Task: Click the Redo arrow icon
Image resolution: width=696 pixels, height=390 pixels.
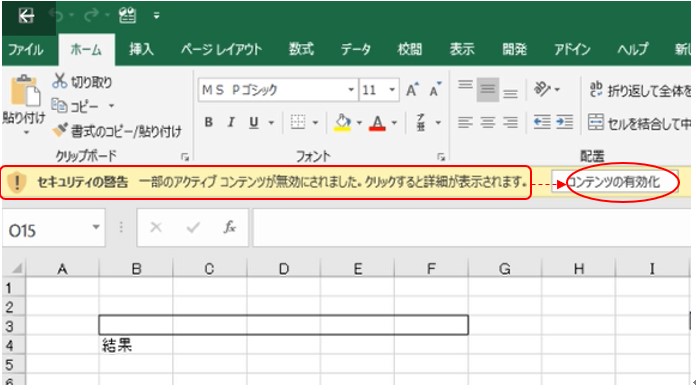Action: (x=91, y=16)
